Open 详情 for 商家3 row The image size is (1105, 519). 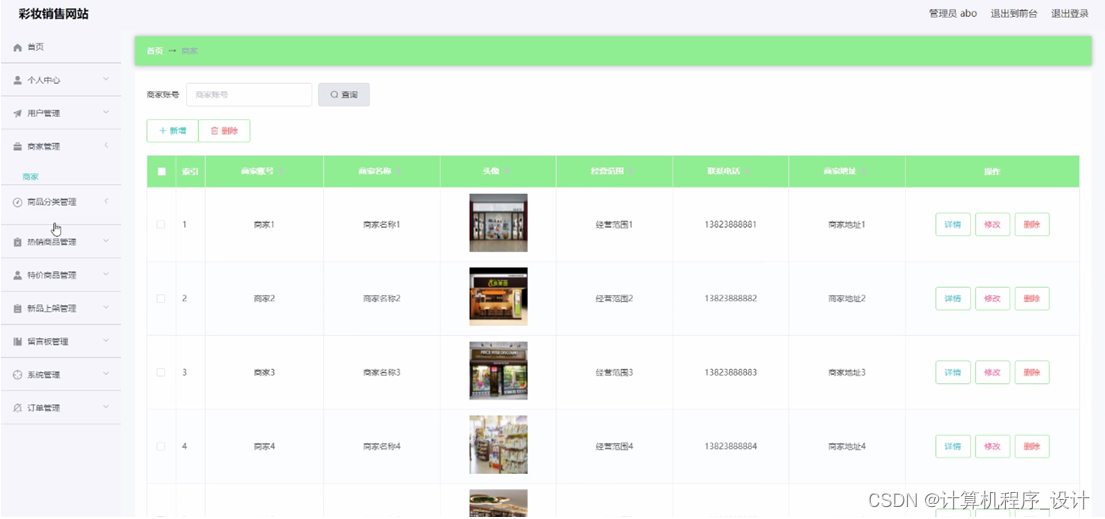pyautogui.click(x=953, y=372)
